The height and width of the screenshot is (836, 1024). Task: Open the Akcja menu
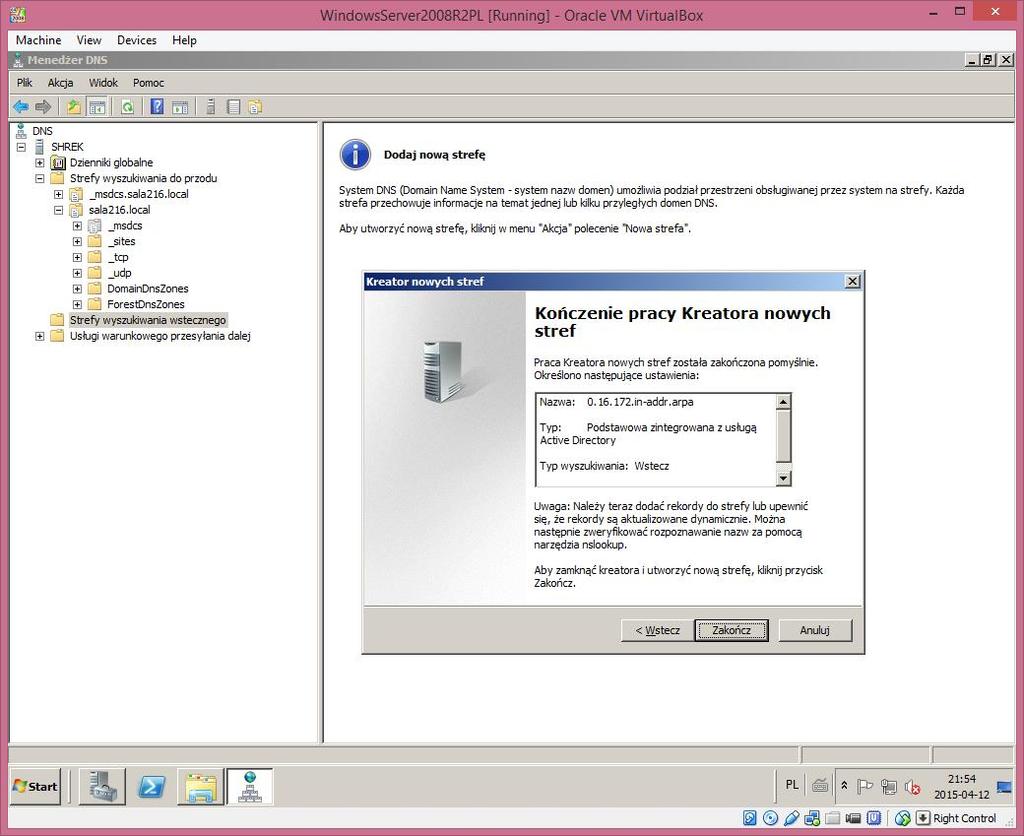click(x=60, y=82)
